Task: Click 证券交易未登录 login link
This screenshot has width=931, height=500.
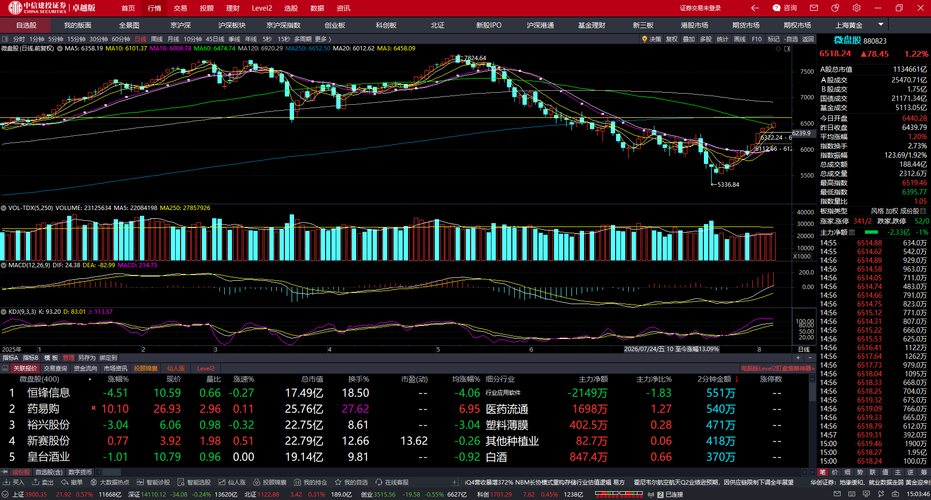Action: (x=700, y=8)
